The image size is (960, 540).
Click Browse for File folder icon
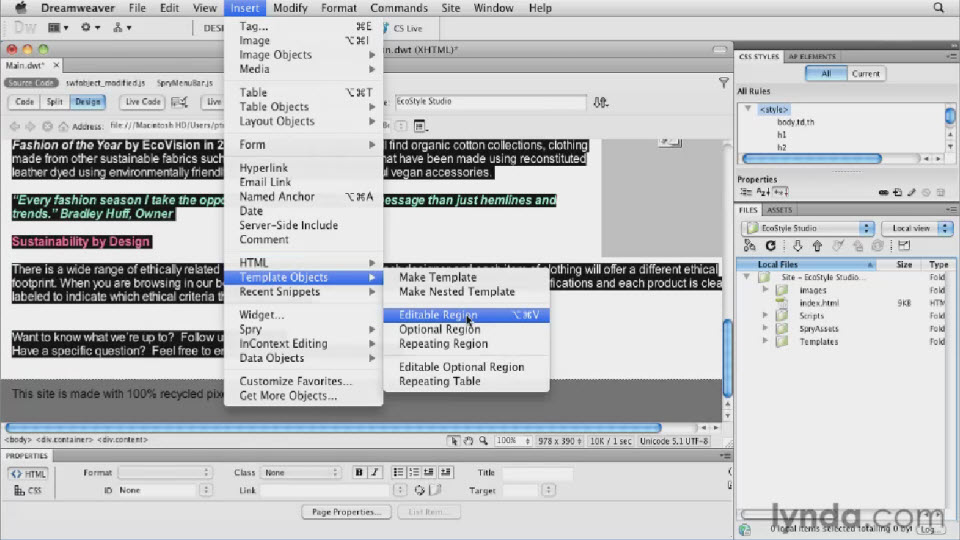pyautogui.click(x=435, y=490)
